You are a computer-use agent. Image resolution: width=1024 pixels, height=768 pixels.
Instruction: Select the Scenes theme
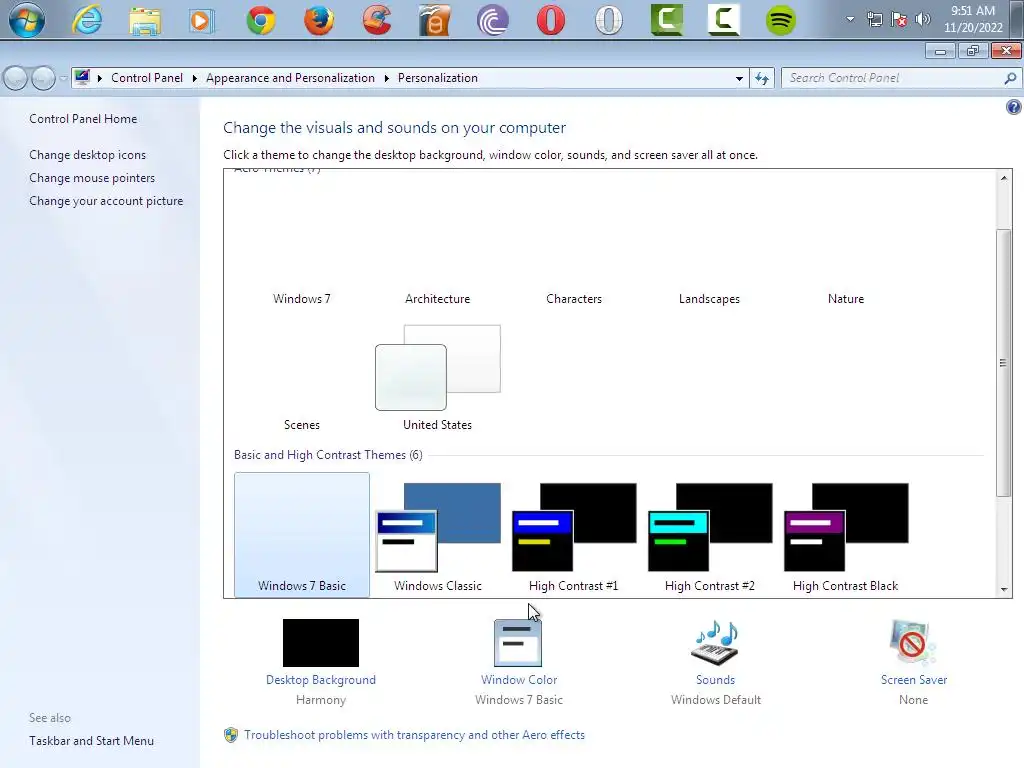[x=302, y=376]
